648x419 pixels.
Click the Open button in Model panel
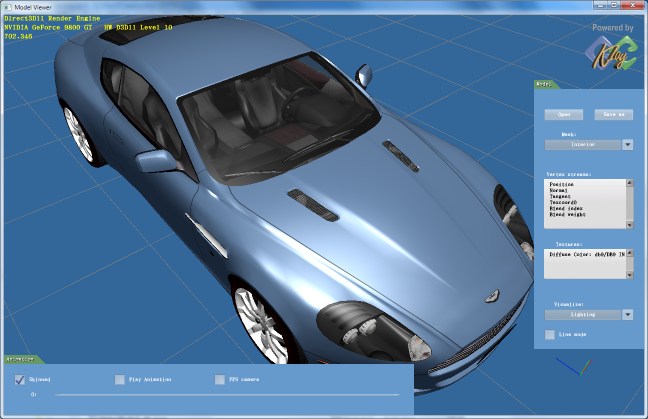tap(564, 114)
